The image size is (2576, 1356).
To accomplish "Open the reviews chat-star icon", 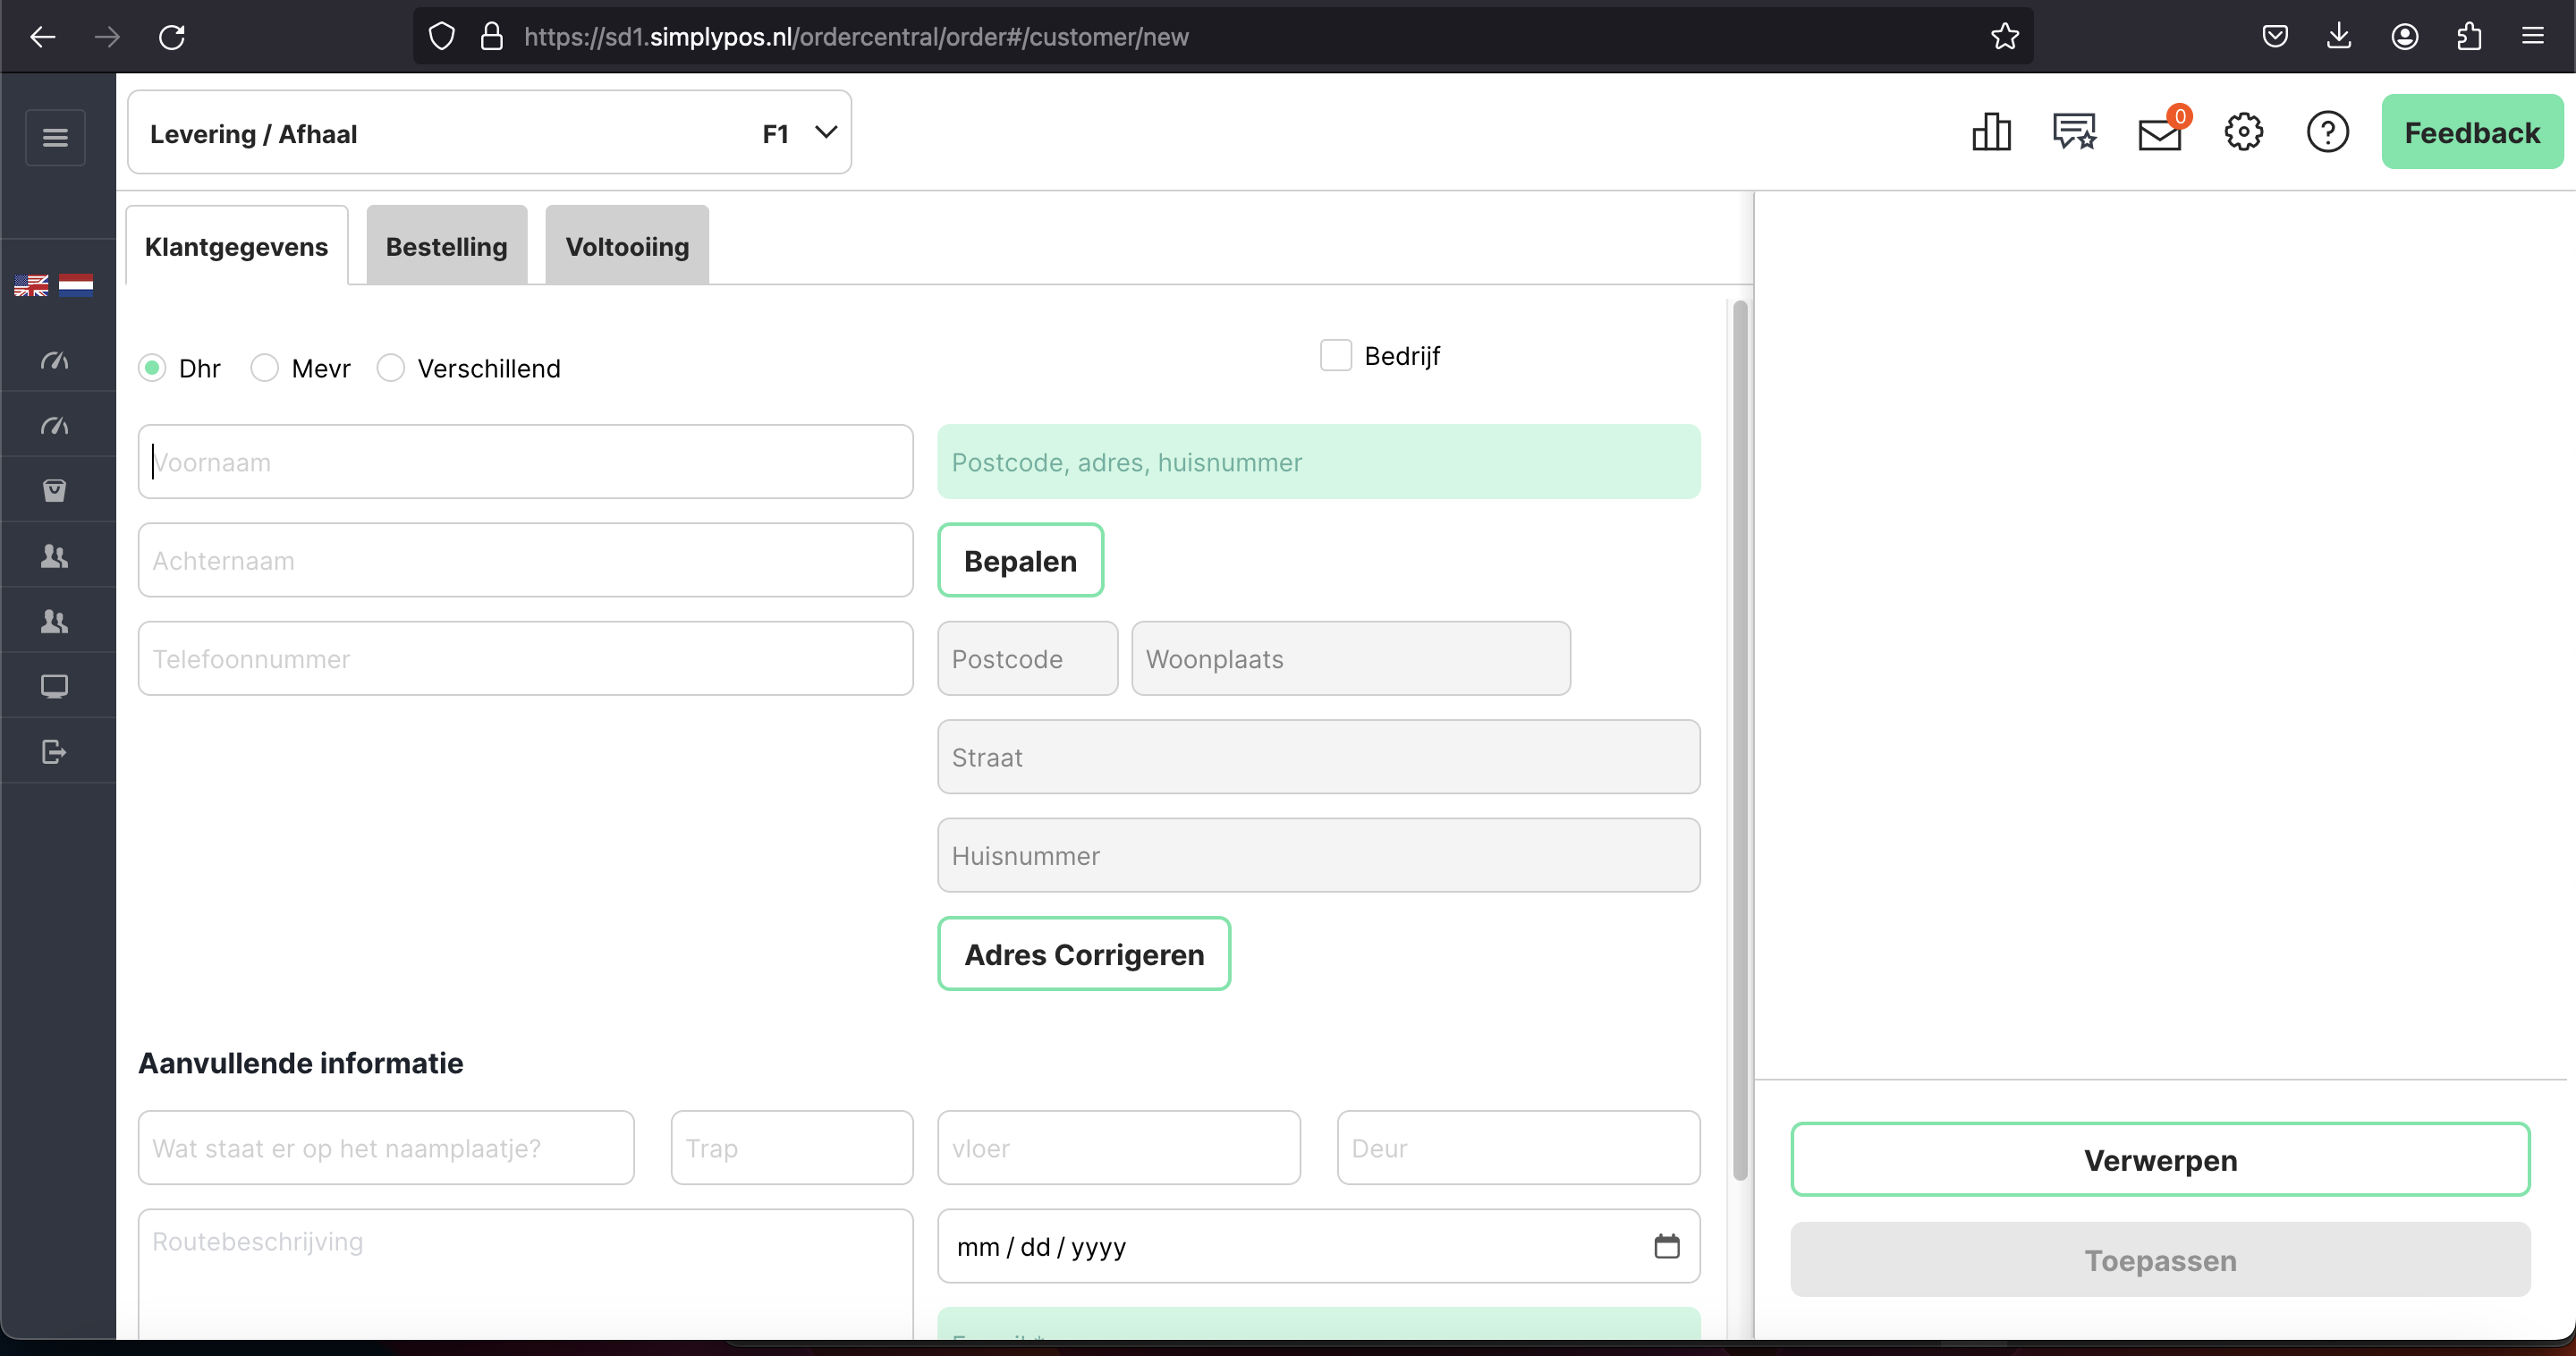I will (2075, 132).
